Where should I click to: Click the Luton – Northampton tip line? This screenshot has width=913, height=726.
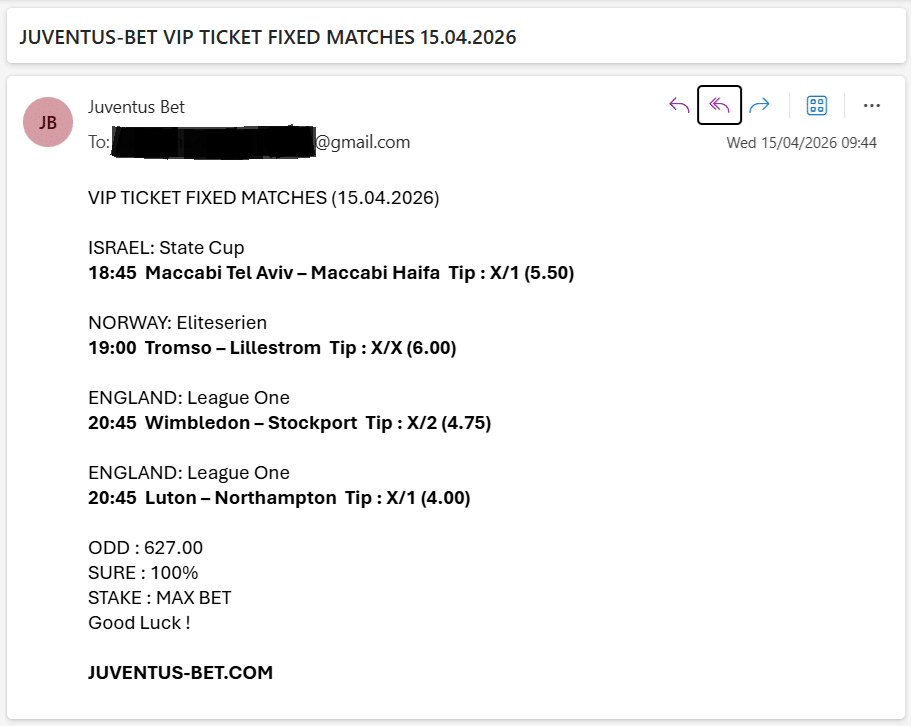(279, 498)
